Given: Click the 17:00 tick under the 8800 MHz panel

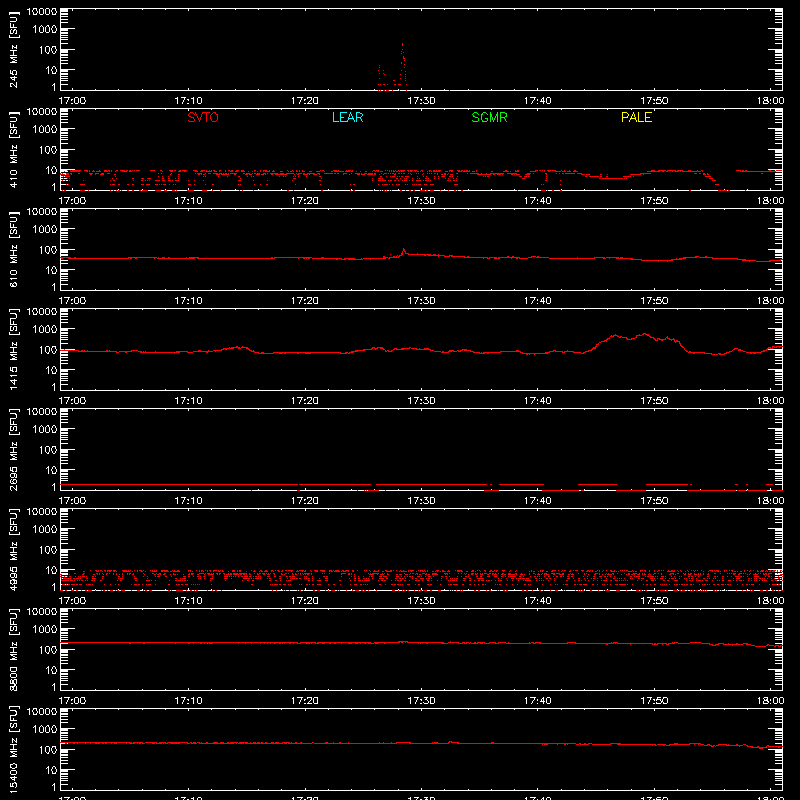Looking at the screenshot, I should pos(72,701).
